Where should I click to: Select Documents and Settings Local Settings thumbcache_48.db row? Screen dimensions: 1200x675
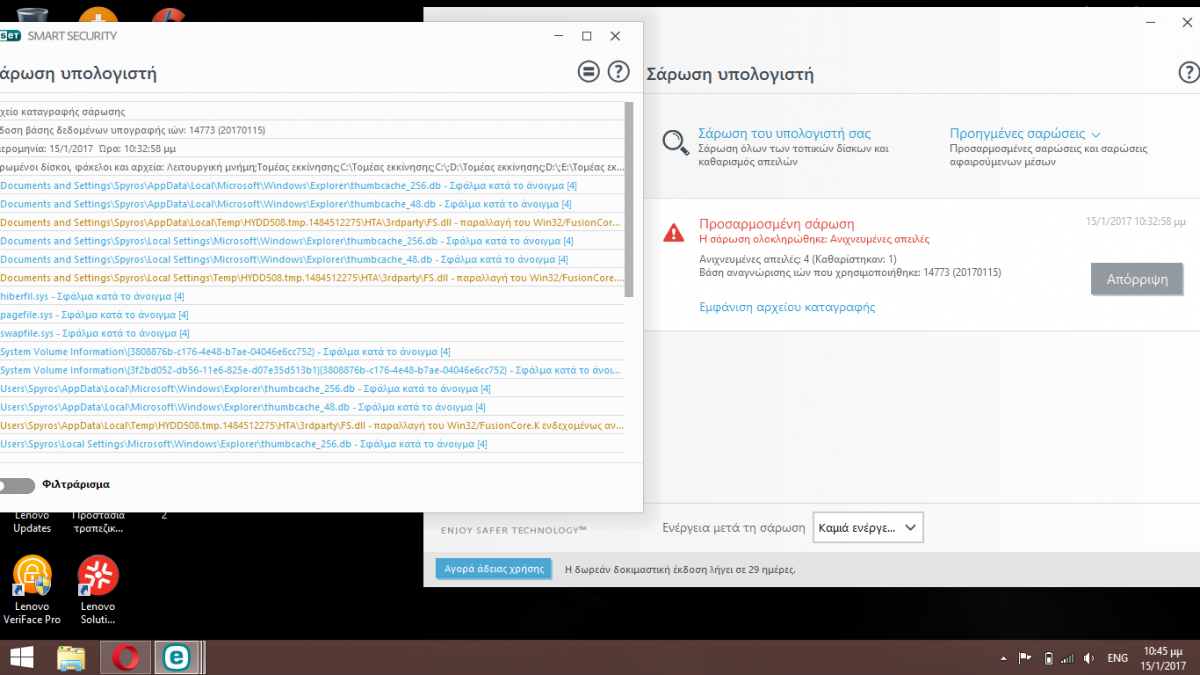click(x=311, y=259)
